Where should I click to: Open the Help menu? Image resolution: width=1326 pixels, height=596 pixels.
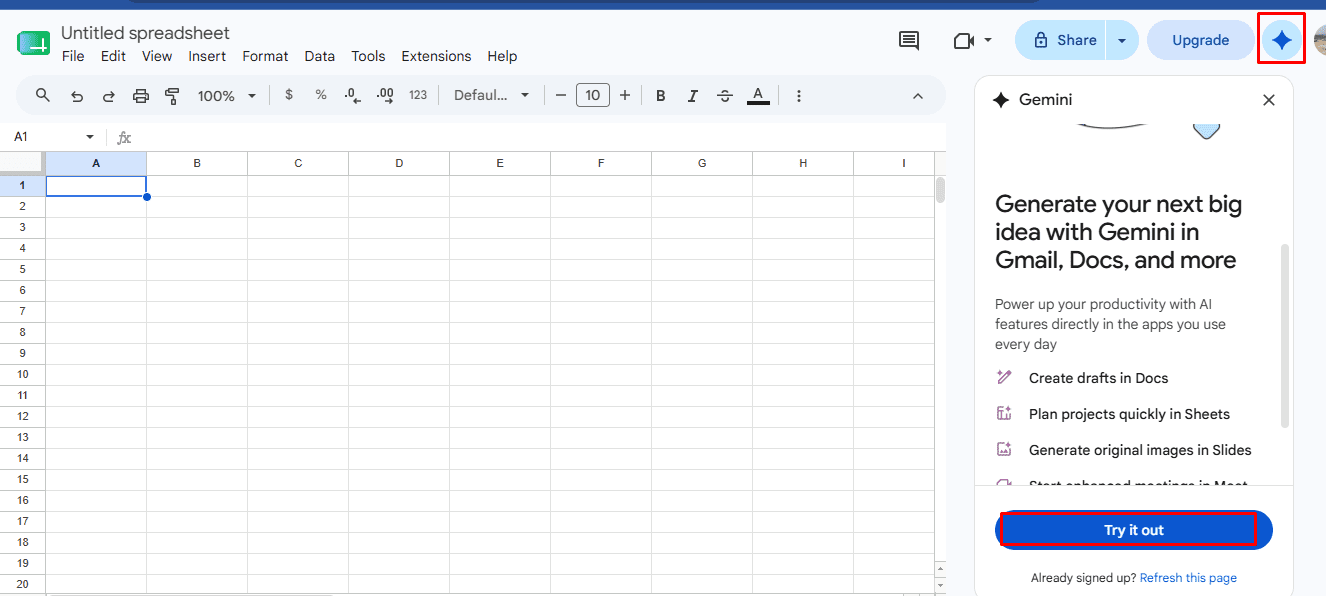click(502, 56)
